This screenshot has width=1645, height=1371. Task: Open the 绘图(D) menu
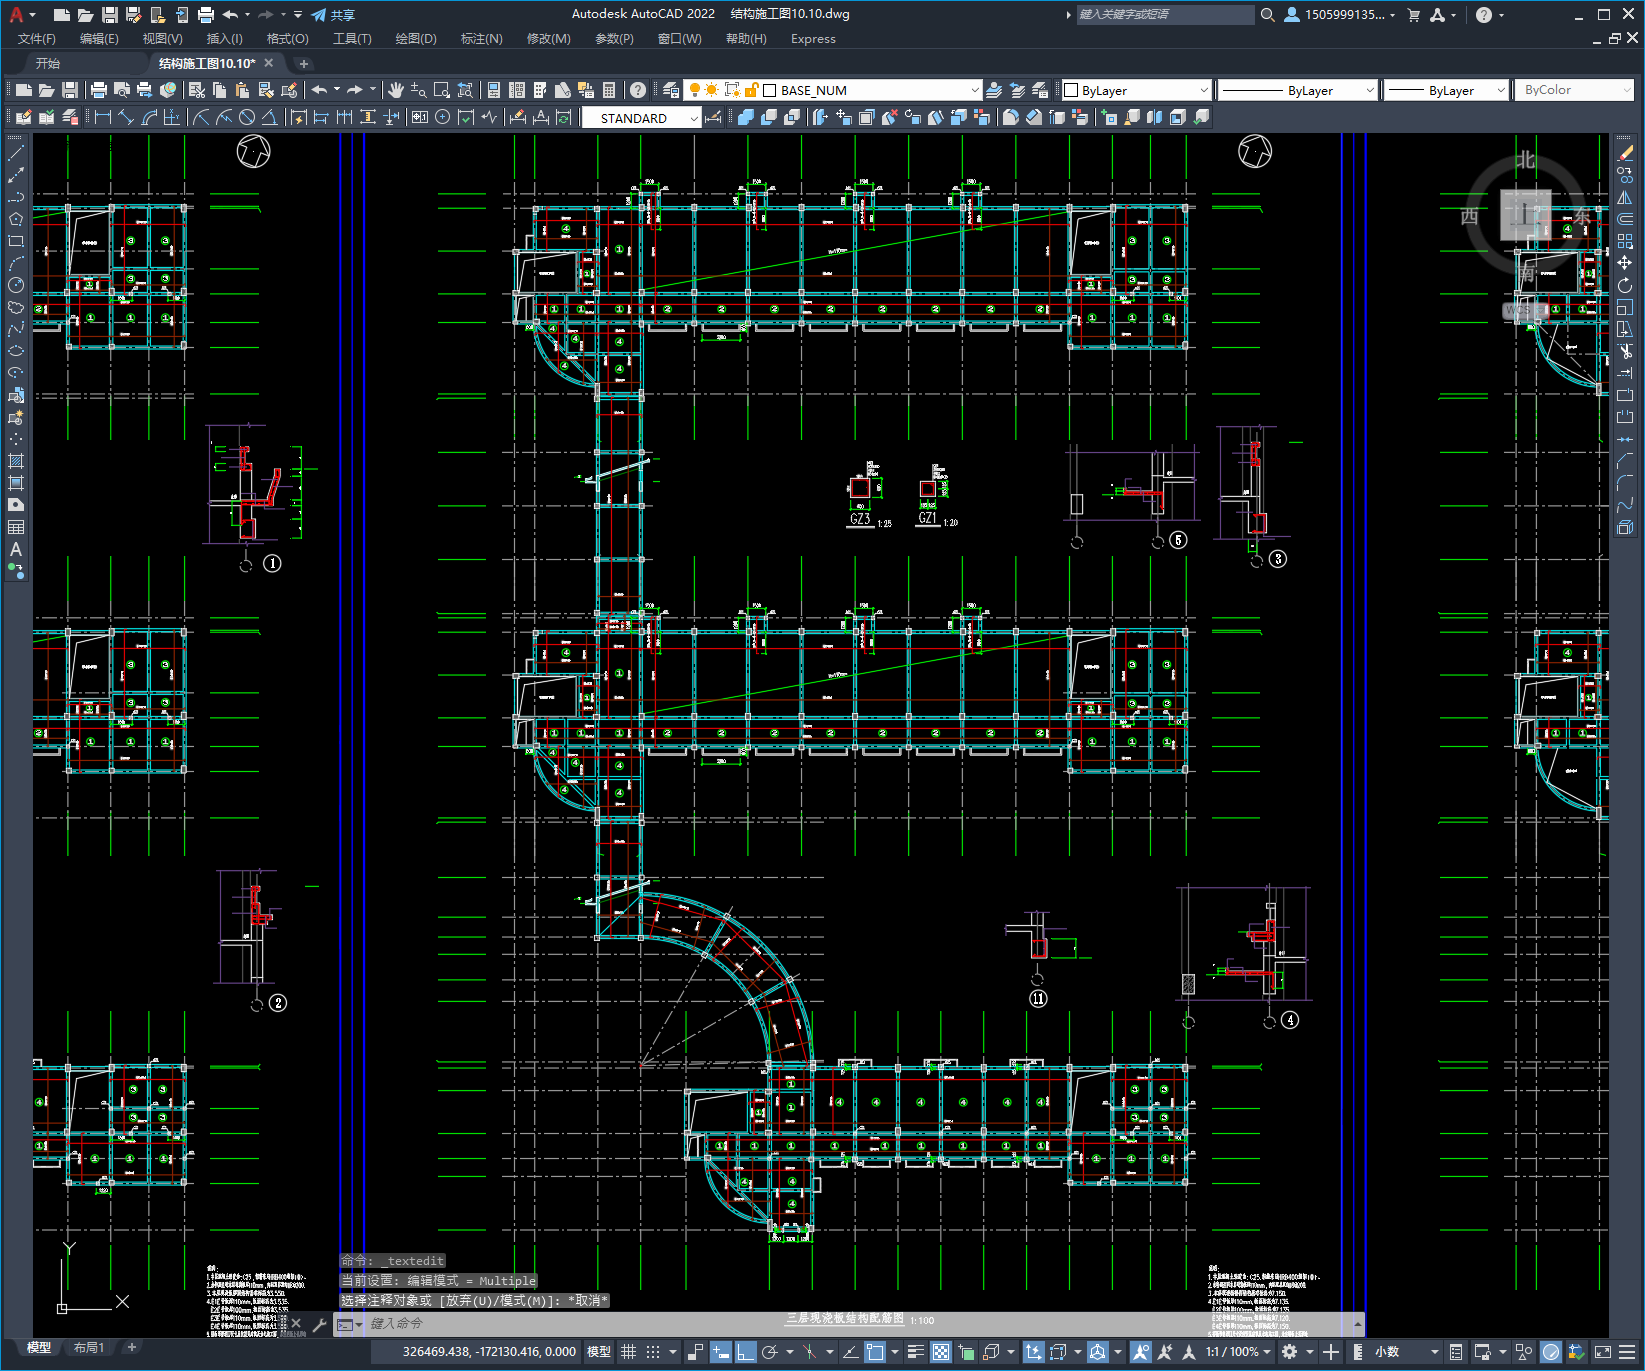[x=416, y=39]
